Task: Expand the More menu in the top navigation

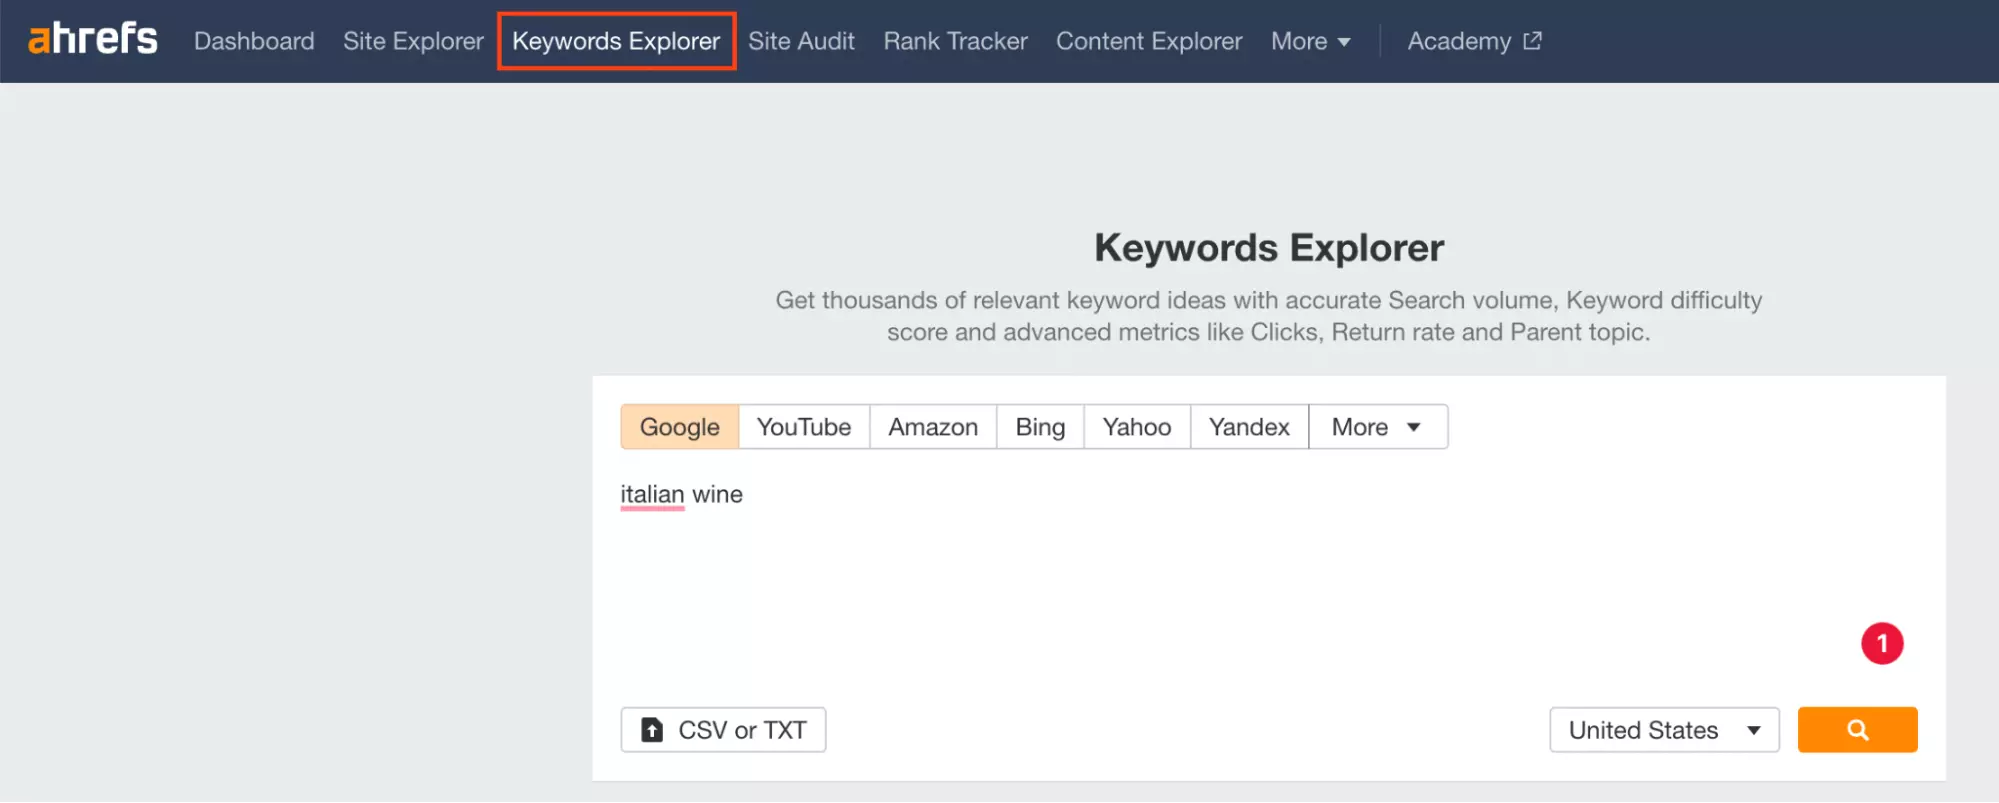Action: point(1311,41)
